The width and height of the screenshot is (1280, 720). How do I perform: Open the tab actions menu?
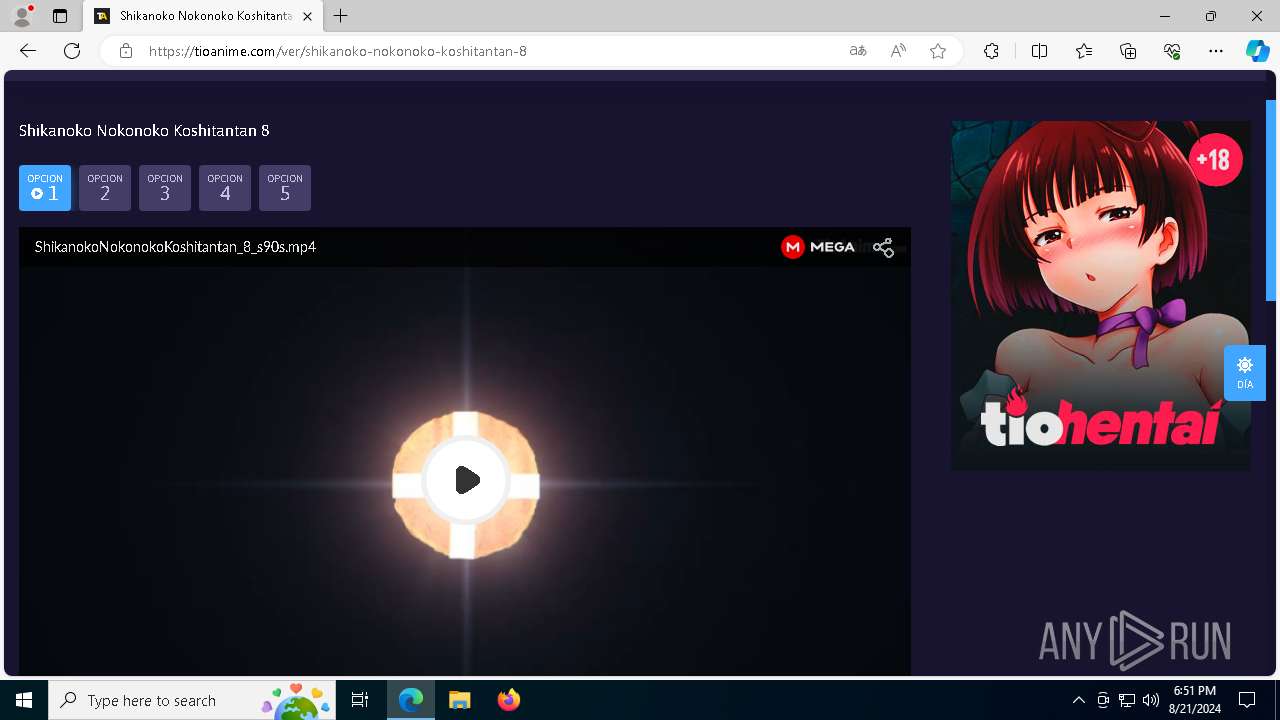pyautogui.click(x=60, y=16)
